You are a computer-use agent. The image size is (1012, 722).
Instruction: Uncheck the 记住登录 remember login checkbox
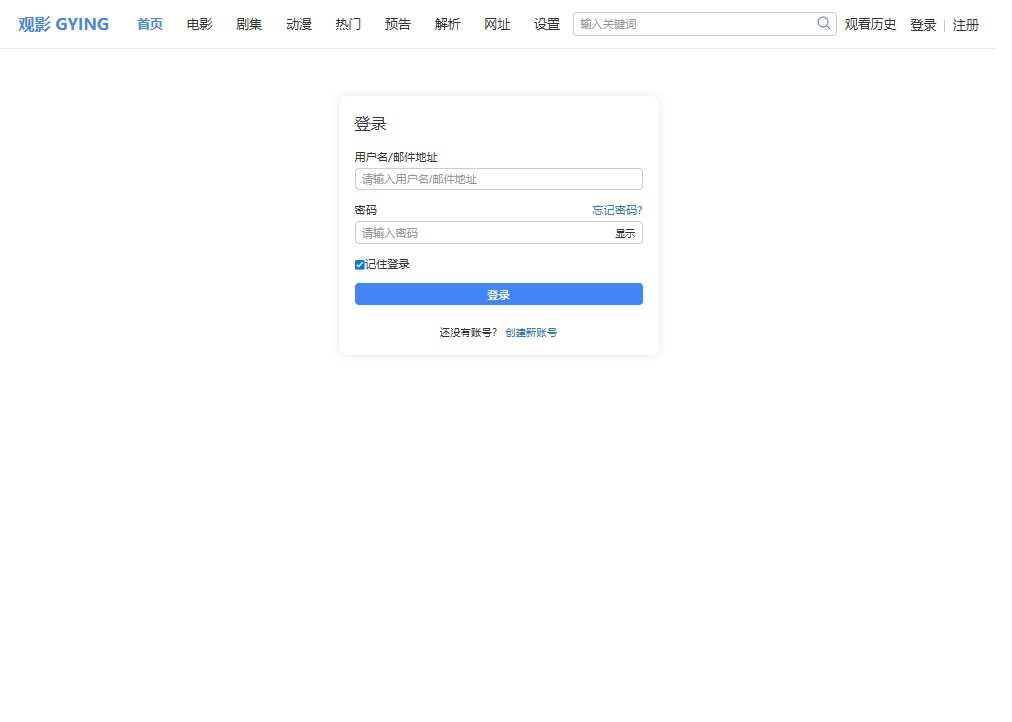[359, 264]
